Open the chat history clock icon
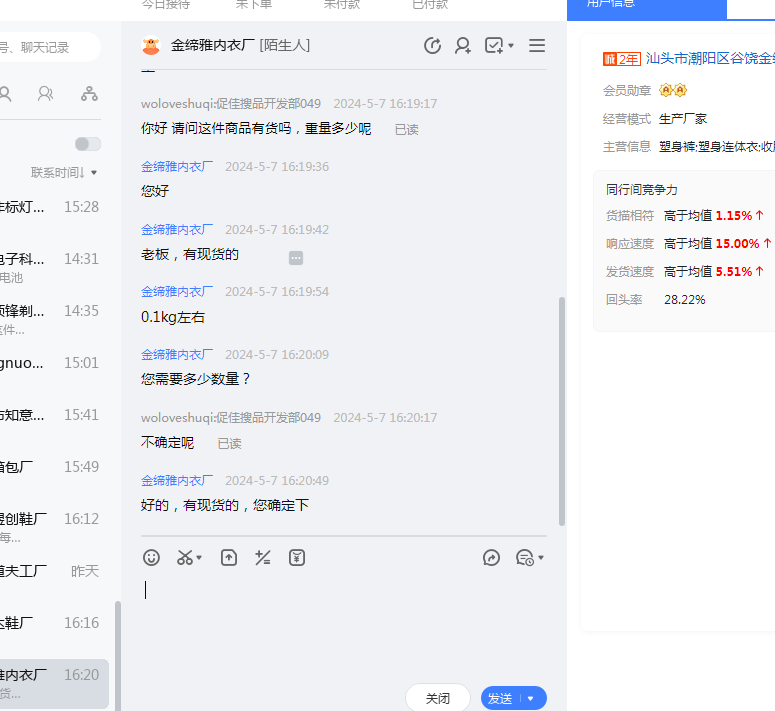This screenshot has width=775, height=711. [432, 45]
